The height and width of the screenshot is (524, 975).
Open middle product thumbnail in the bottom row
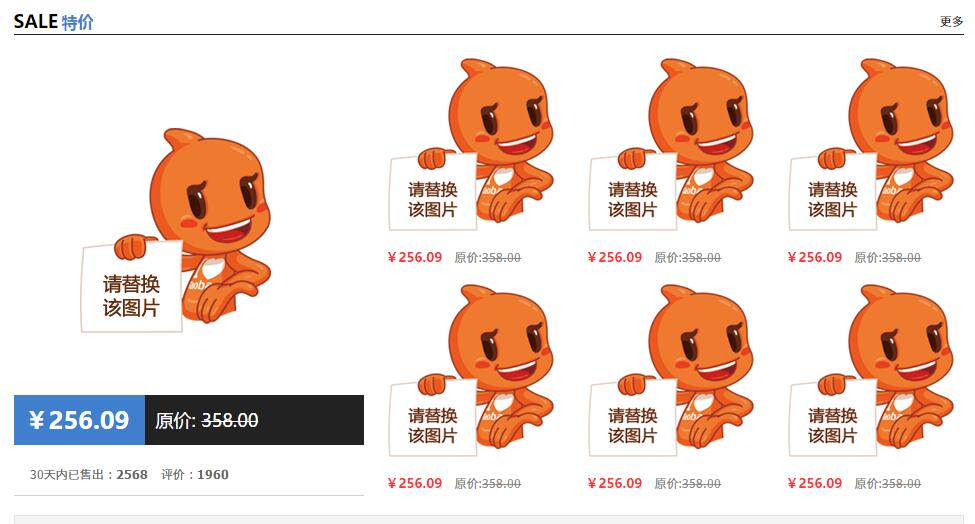point(672,371)
